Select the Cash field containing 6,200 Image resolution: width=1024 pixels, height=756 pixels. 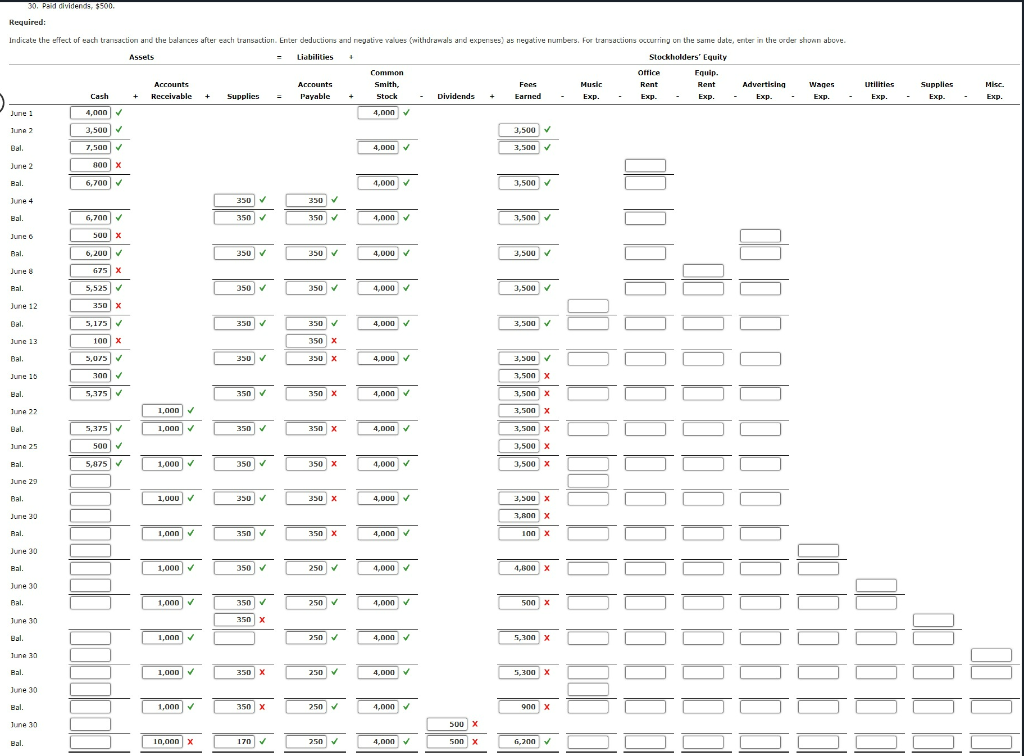[91, 253]
